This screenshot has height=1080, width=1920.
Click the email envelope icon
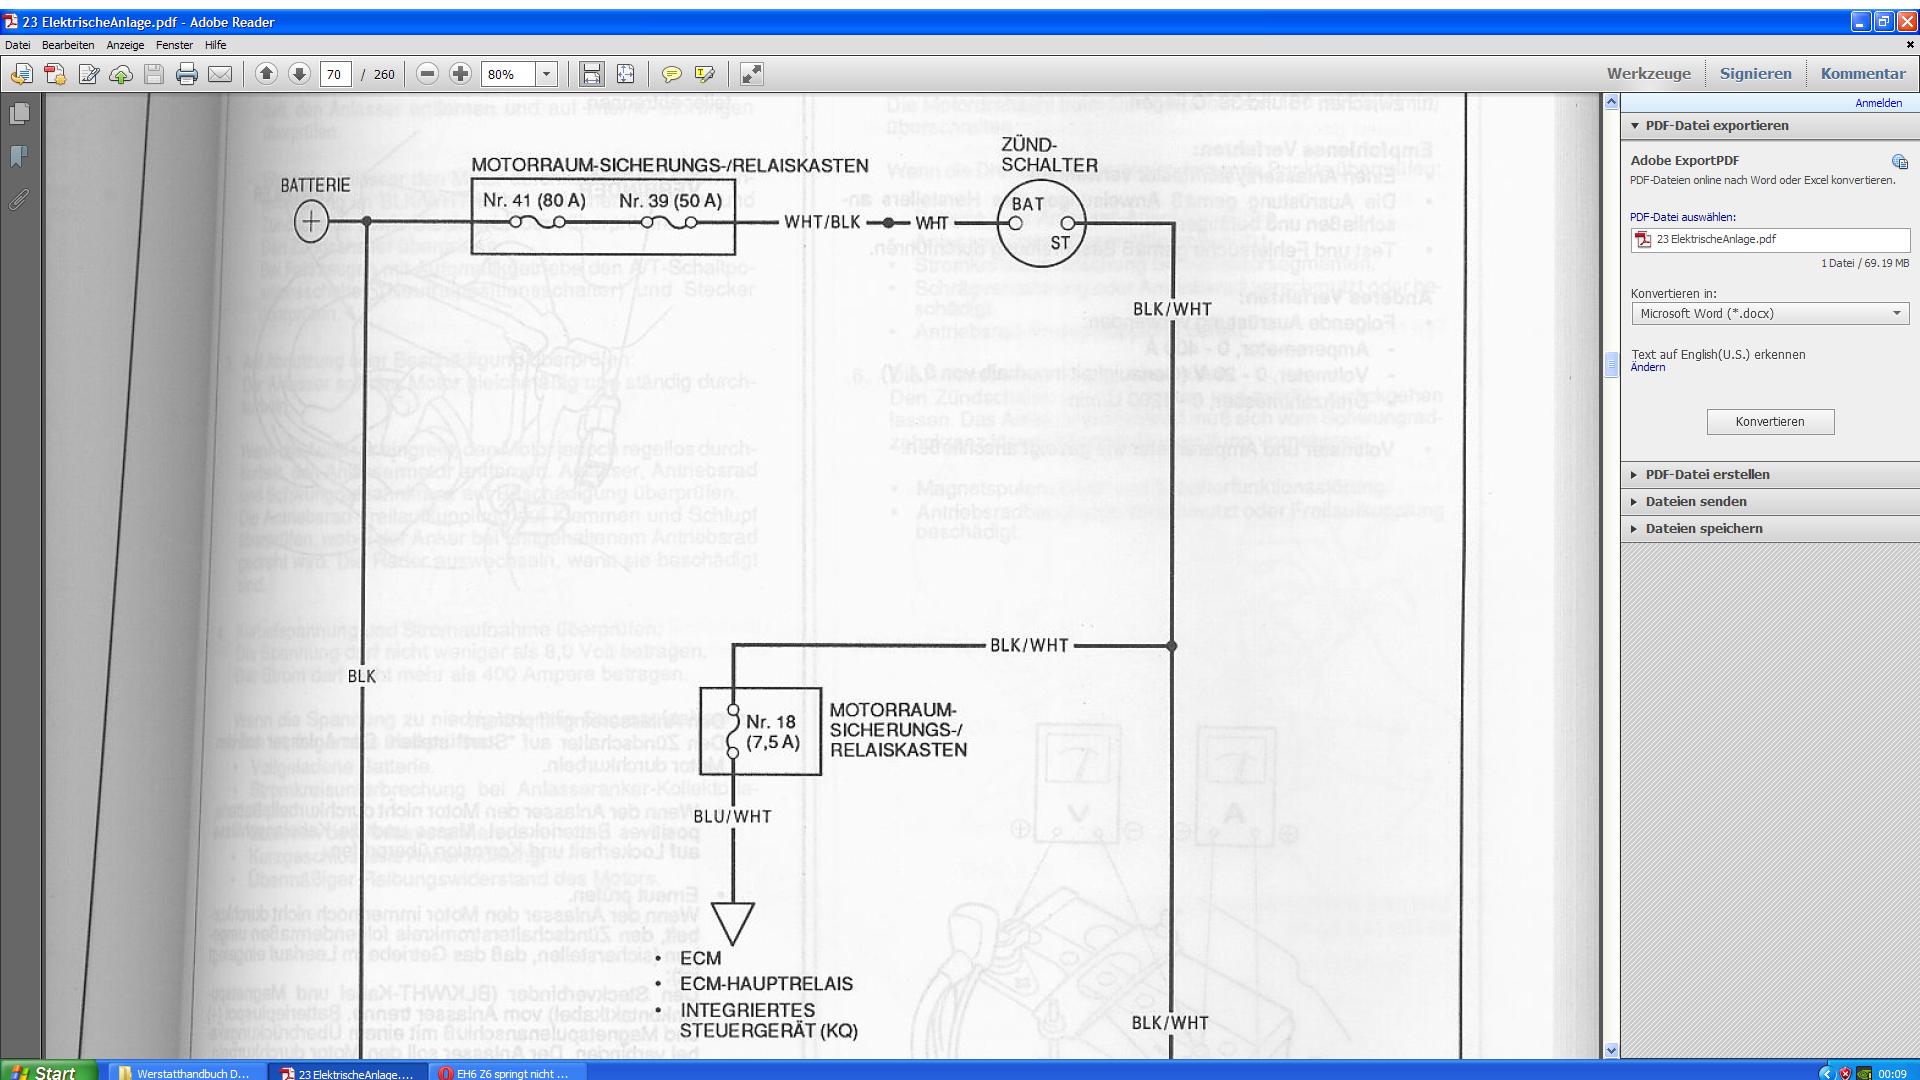click(x=220, y=74)
